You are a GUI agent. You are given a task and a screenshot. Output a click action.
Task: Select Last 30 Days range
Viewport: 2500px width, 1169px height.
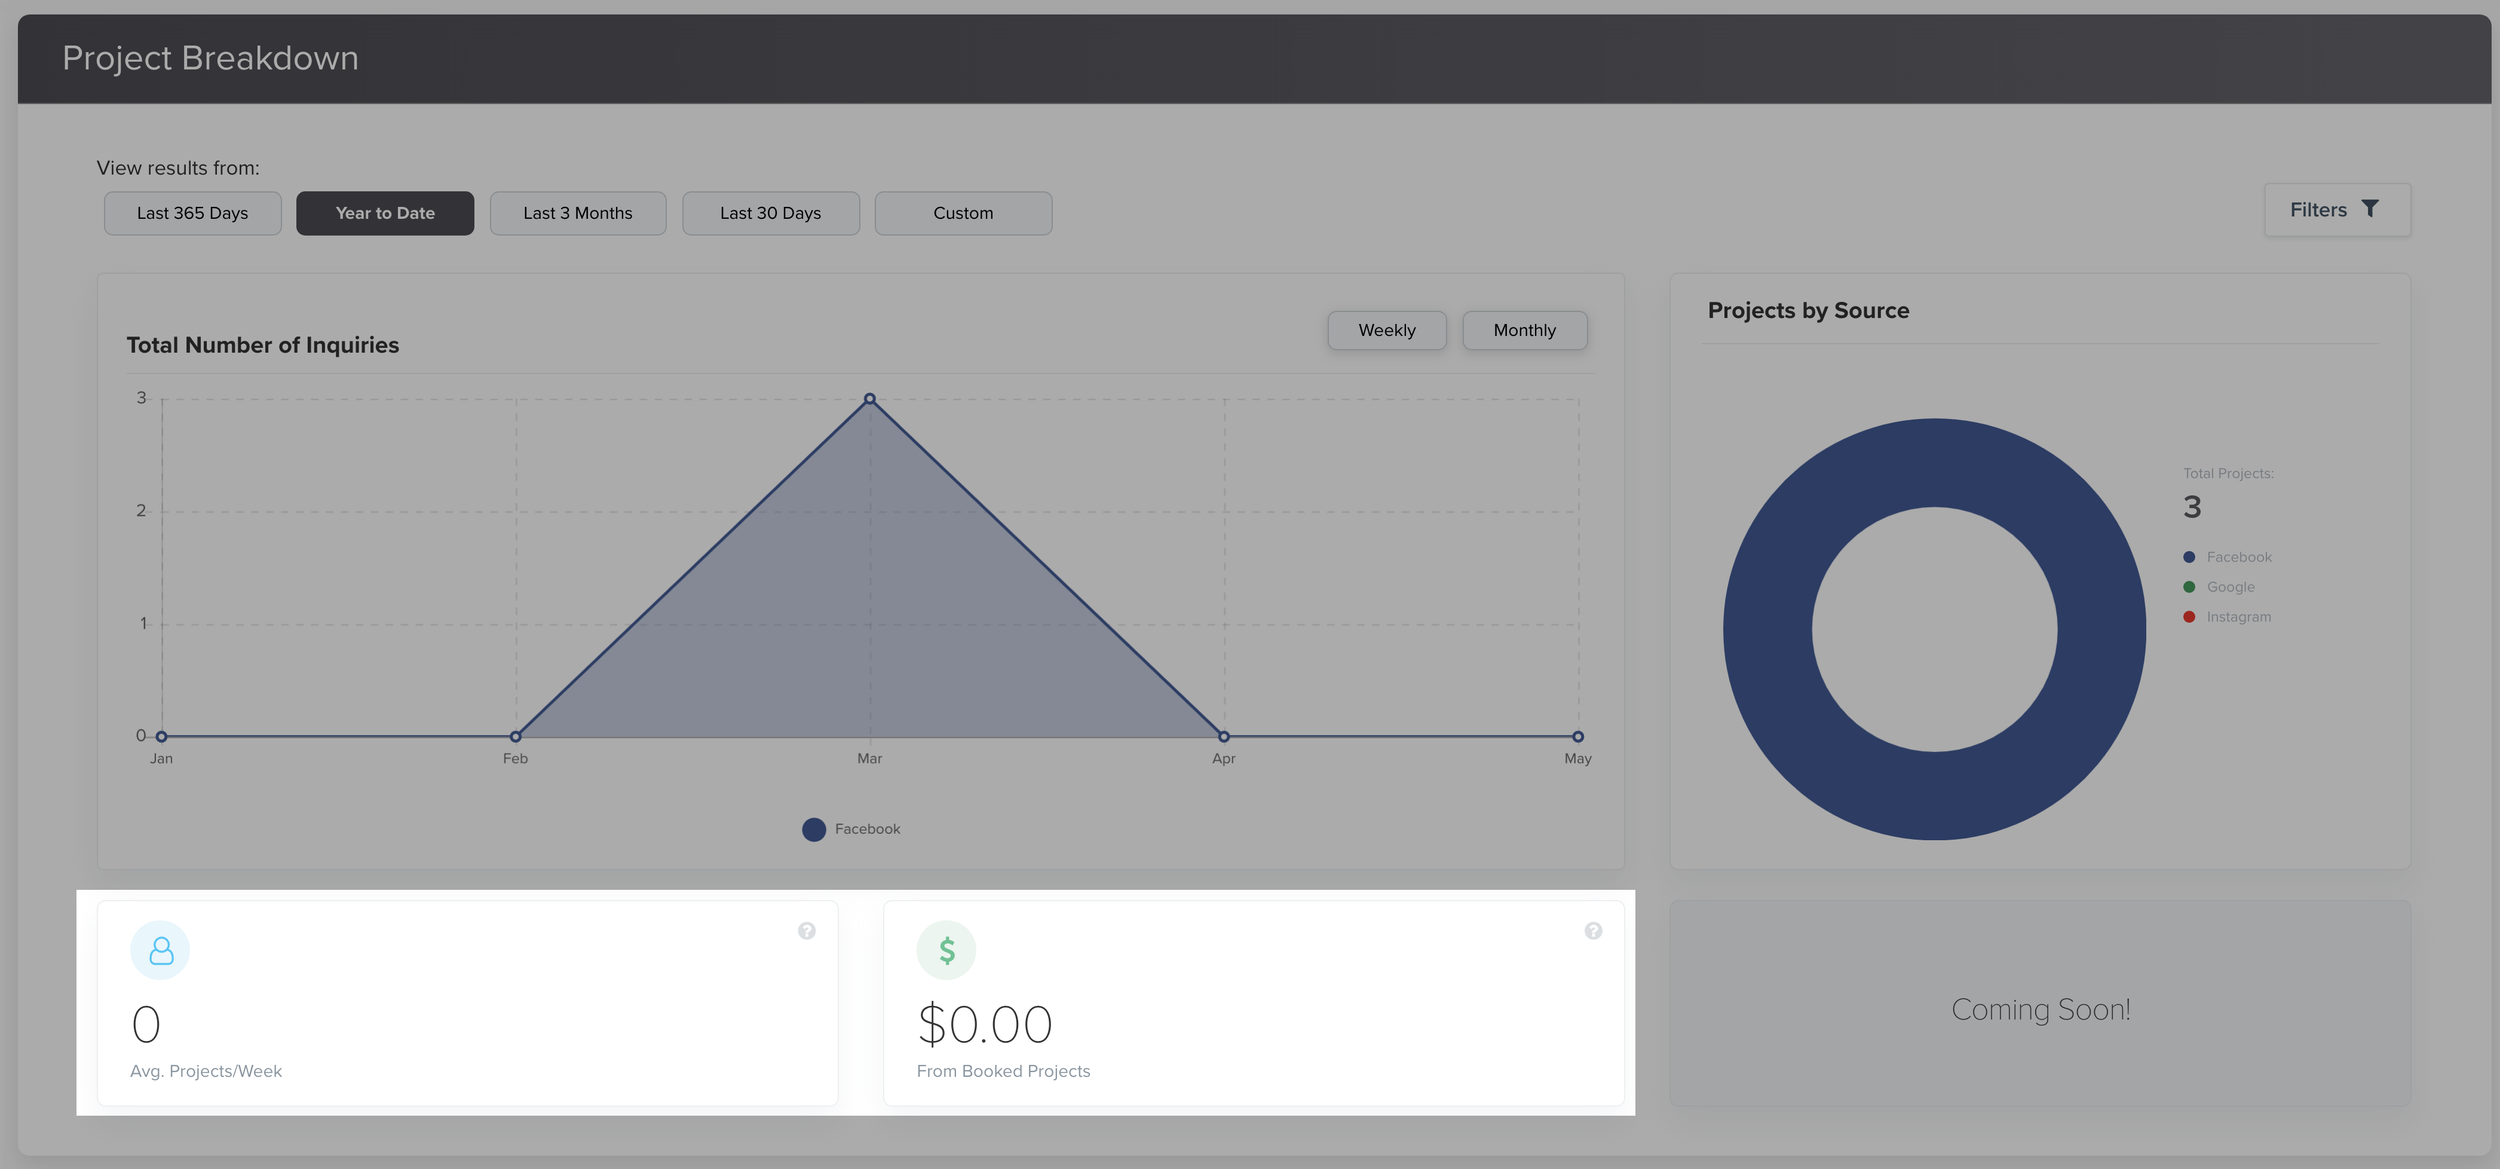(x=770, y=213)
